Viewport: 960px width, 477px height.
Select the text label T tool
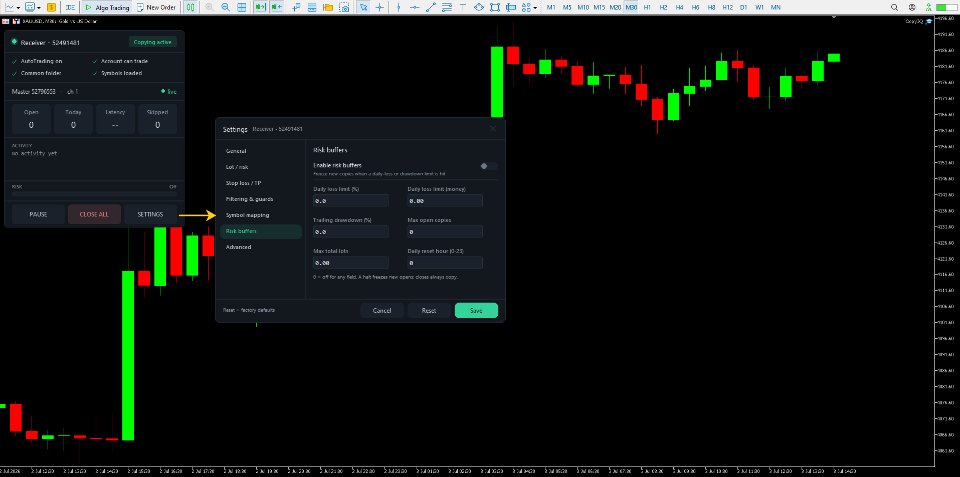point(462,7)
